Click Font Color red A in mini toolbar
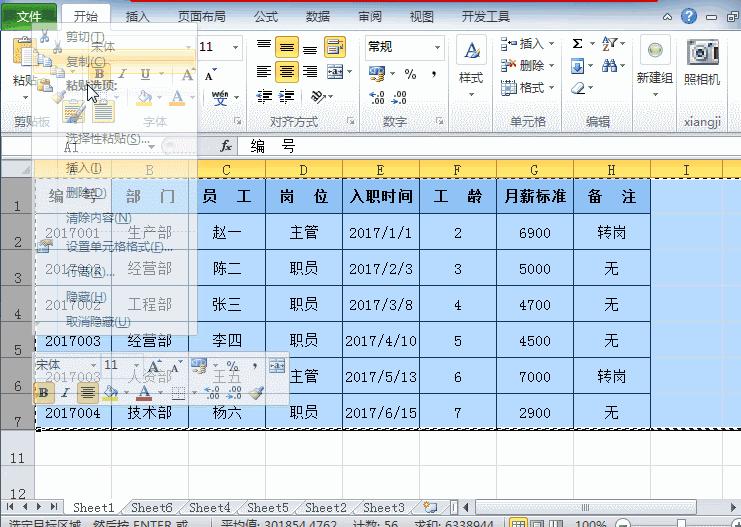 point(145,392)
